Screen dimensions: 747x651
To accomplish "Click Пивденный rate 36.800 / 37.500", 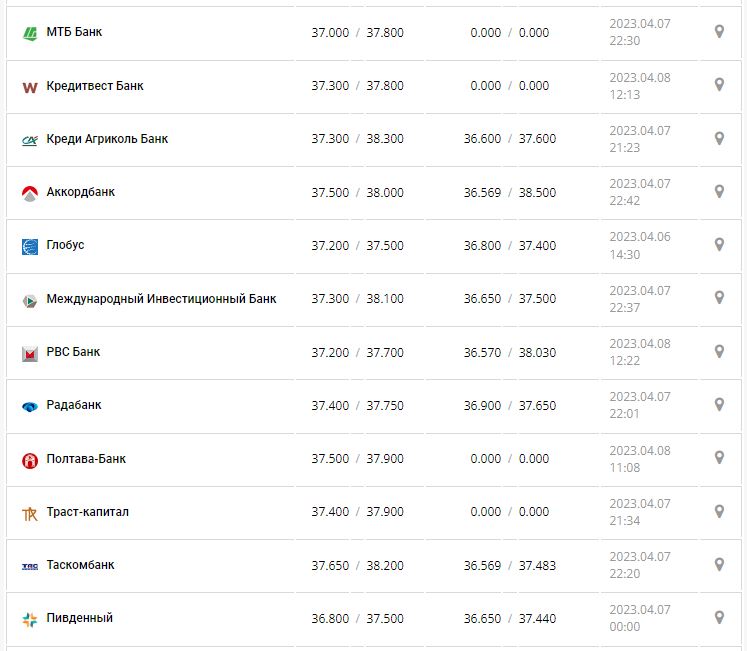I will 357,619.
